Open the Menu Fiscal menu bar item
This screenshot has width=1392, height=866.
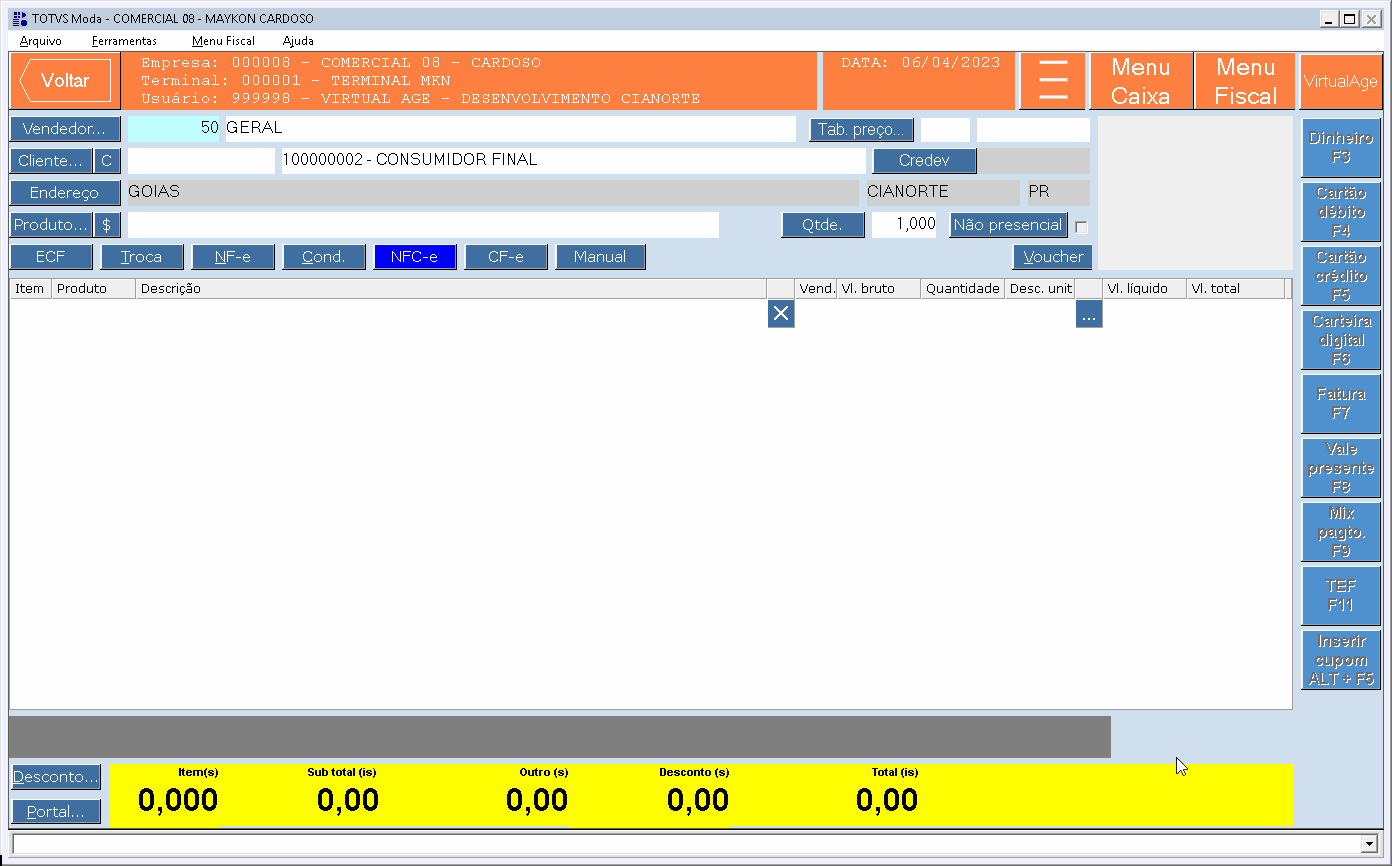point(224,41)
